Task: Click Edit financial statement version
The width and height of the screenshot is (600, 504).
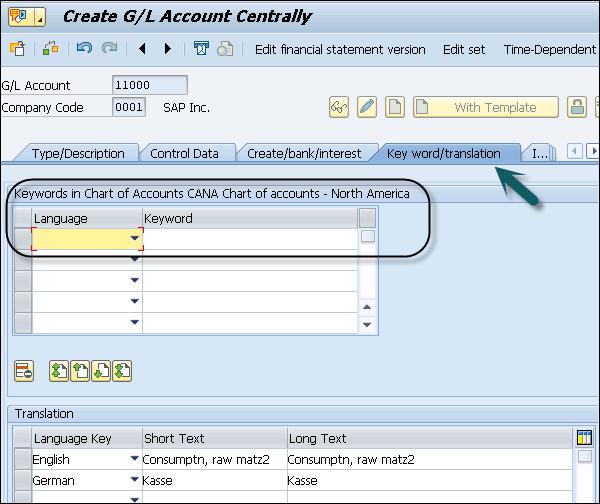Action: pos(340,49)
